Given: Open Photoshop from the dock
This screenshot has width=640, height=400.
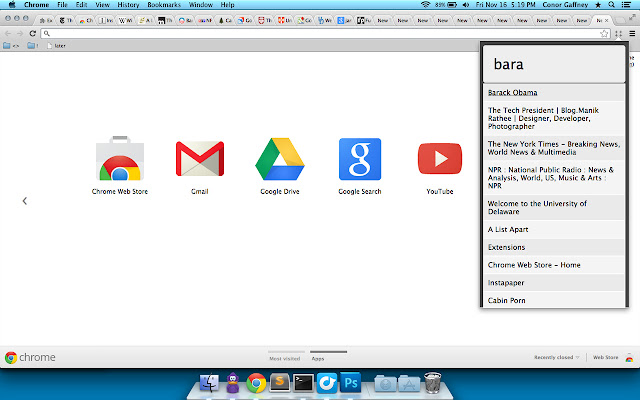Looking at the screenshot, I should tap(351, 382).
